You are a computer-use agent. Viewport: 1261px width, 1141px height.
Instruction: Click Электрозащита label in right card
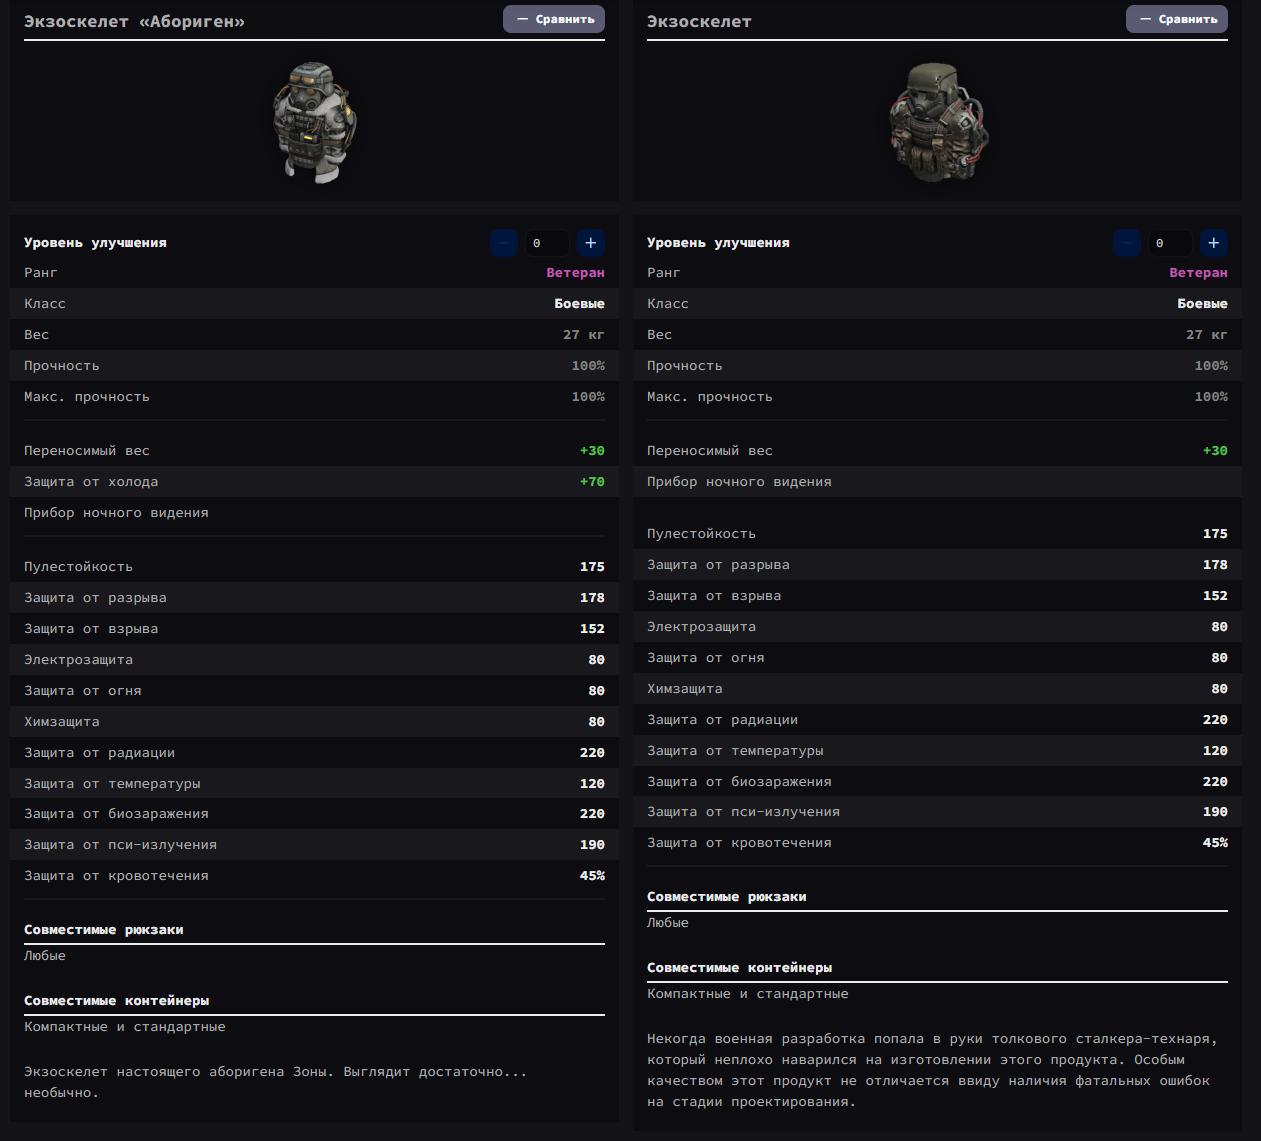coord(701,627)
